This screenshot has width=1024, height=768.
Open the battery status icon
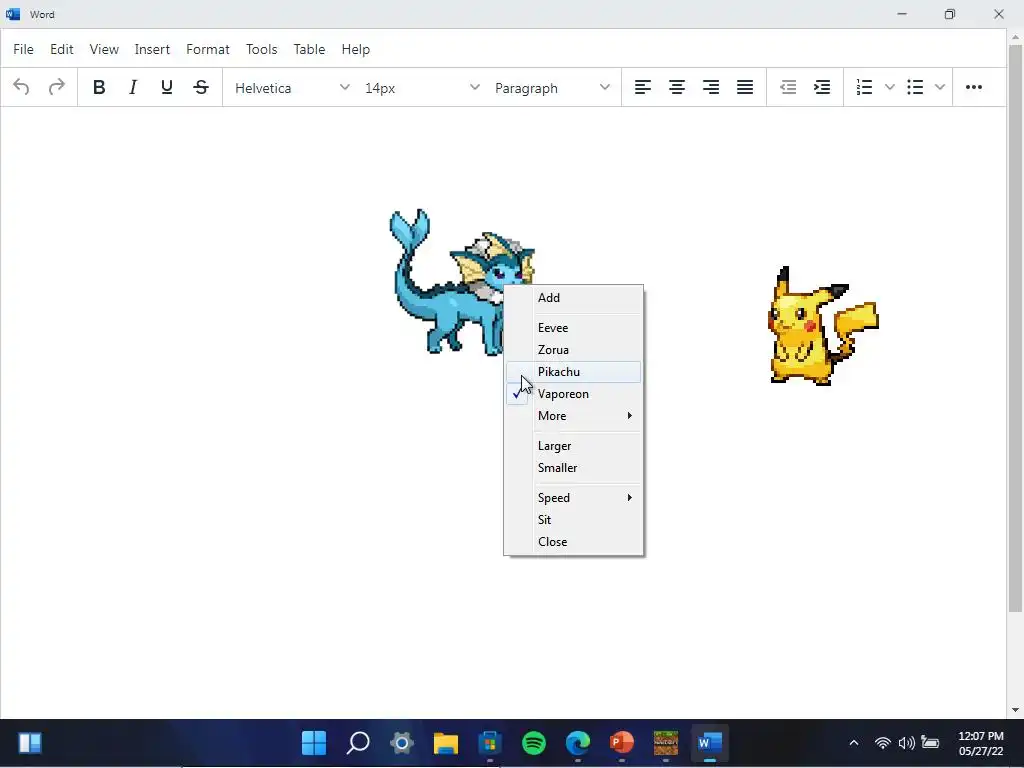[x=930, y=743]
